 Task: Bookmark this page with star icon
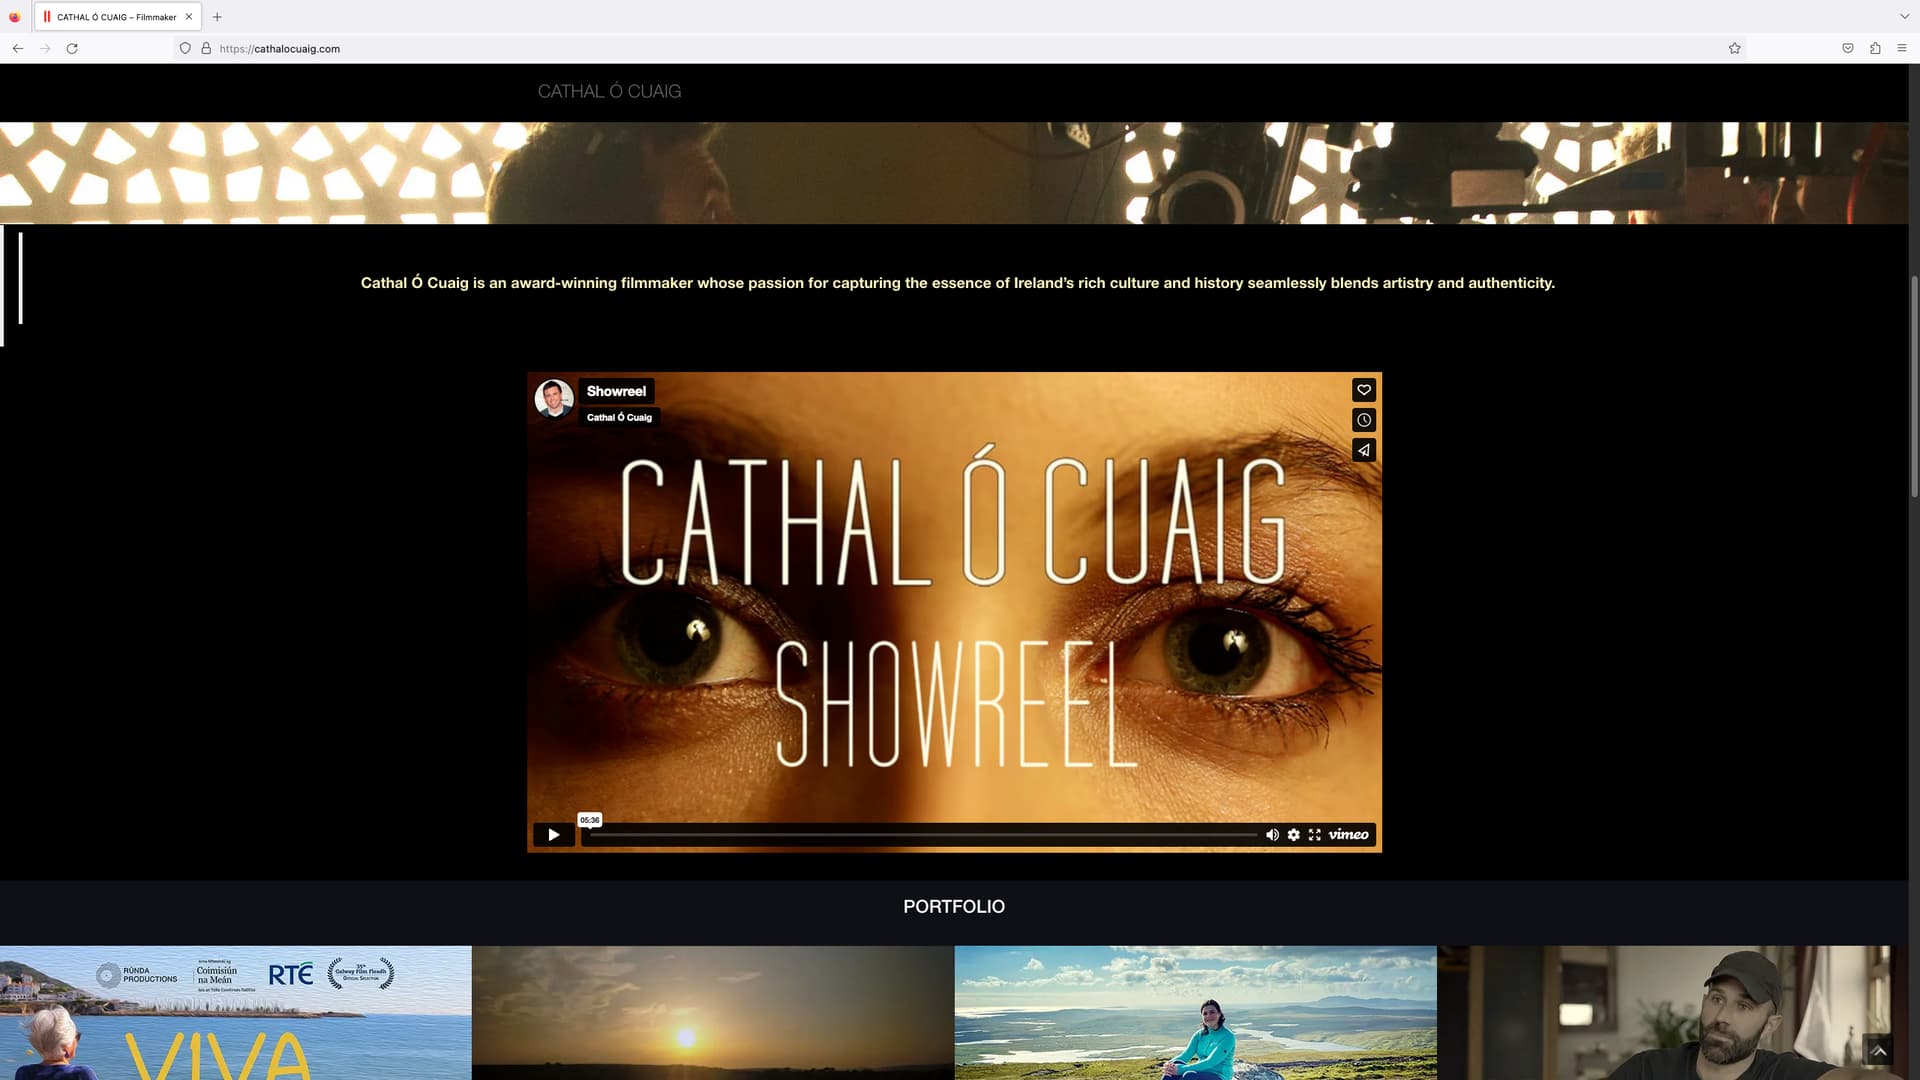click(1735, 48)
